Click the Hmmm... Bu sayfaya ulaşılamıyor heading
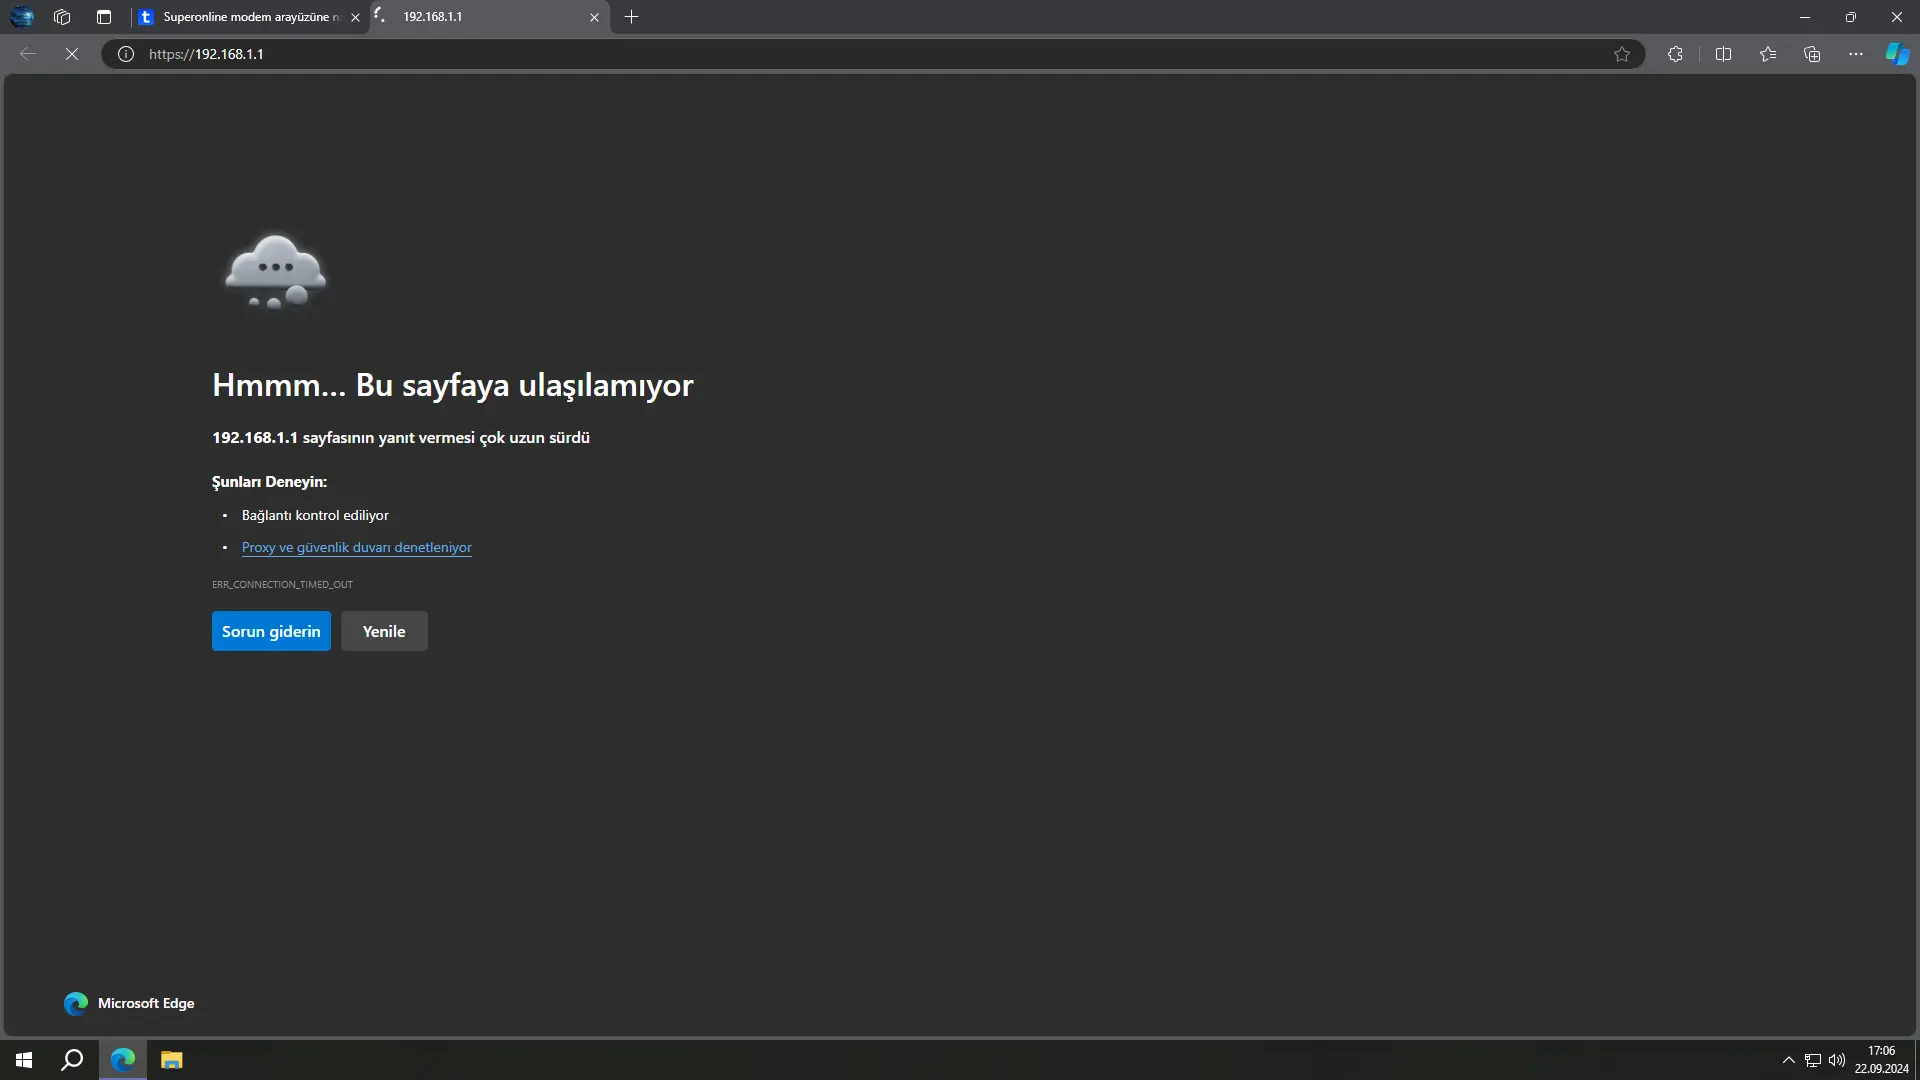Screen dimensions: 1920x1080 pyautogui.click(x=452, y=385)
